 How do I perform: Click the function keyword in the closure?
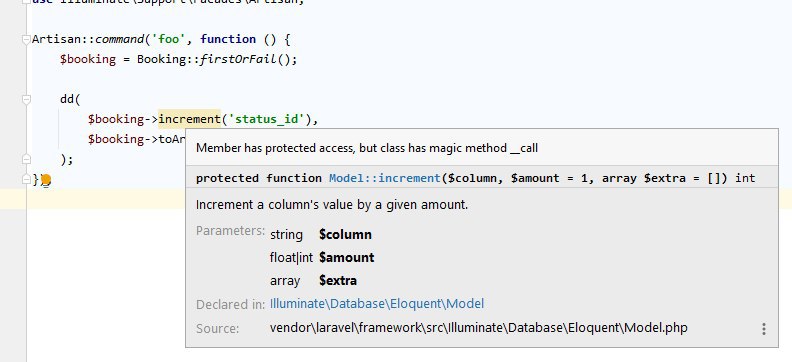pyautogui.click(x=228, y=39)
